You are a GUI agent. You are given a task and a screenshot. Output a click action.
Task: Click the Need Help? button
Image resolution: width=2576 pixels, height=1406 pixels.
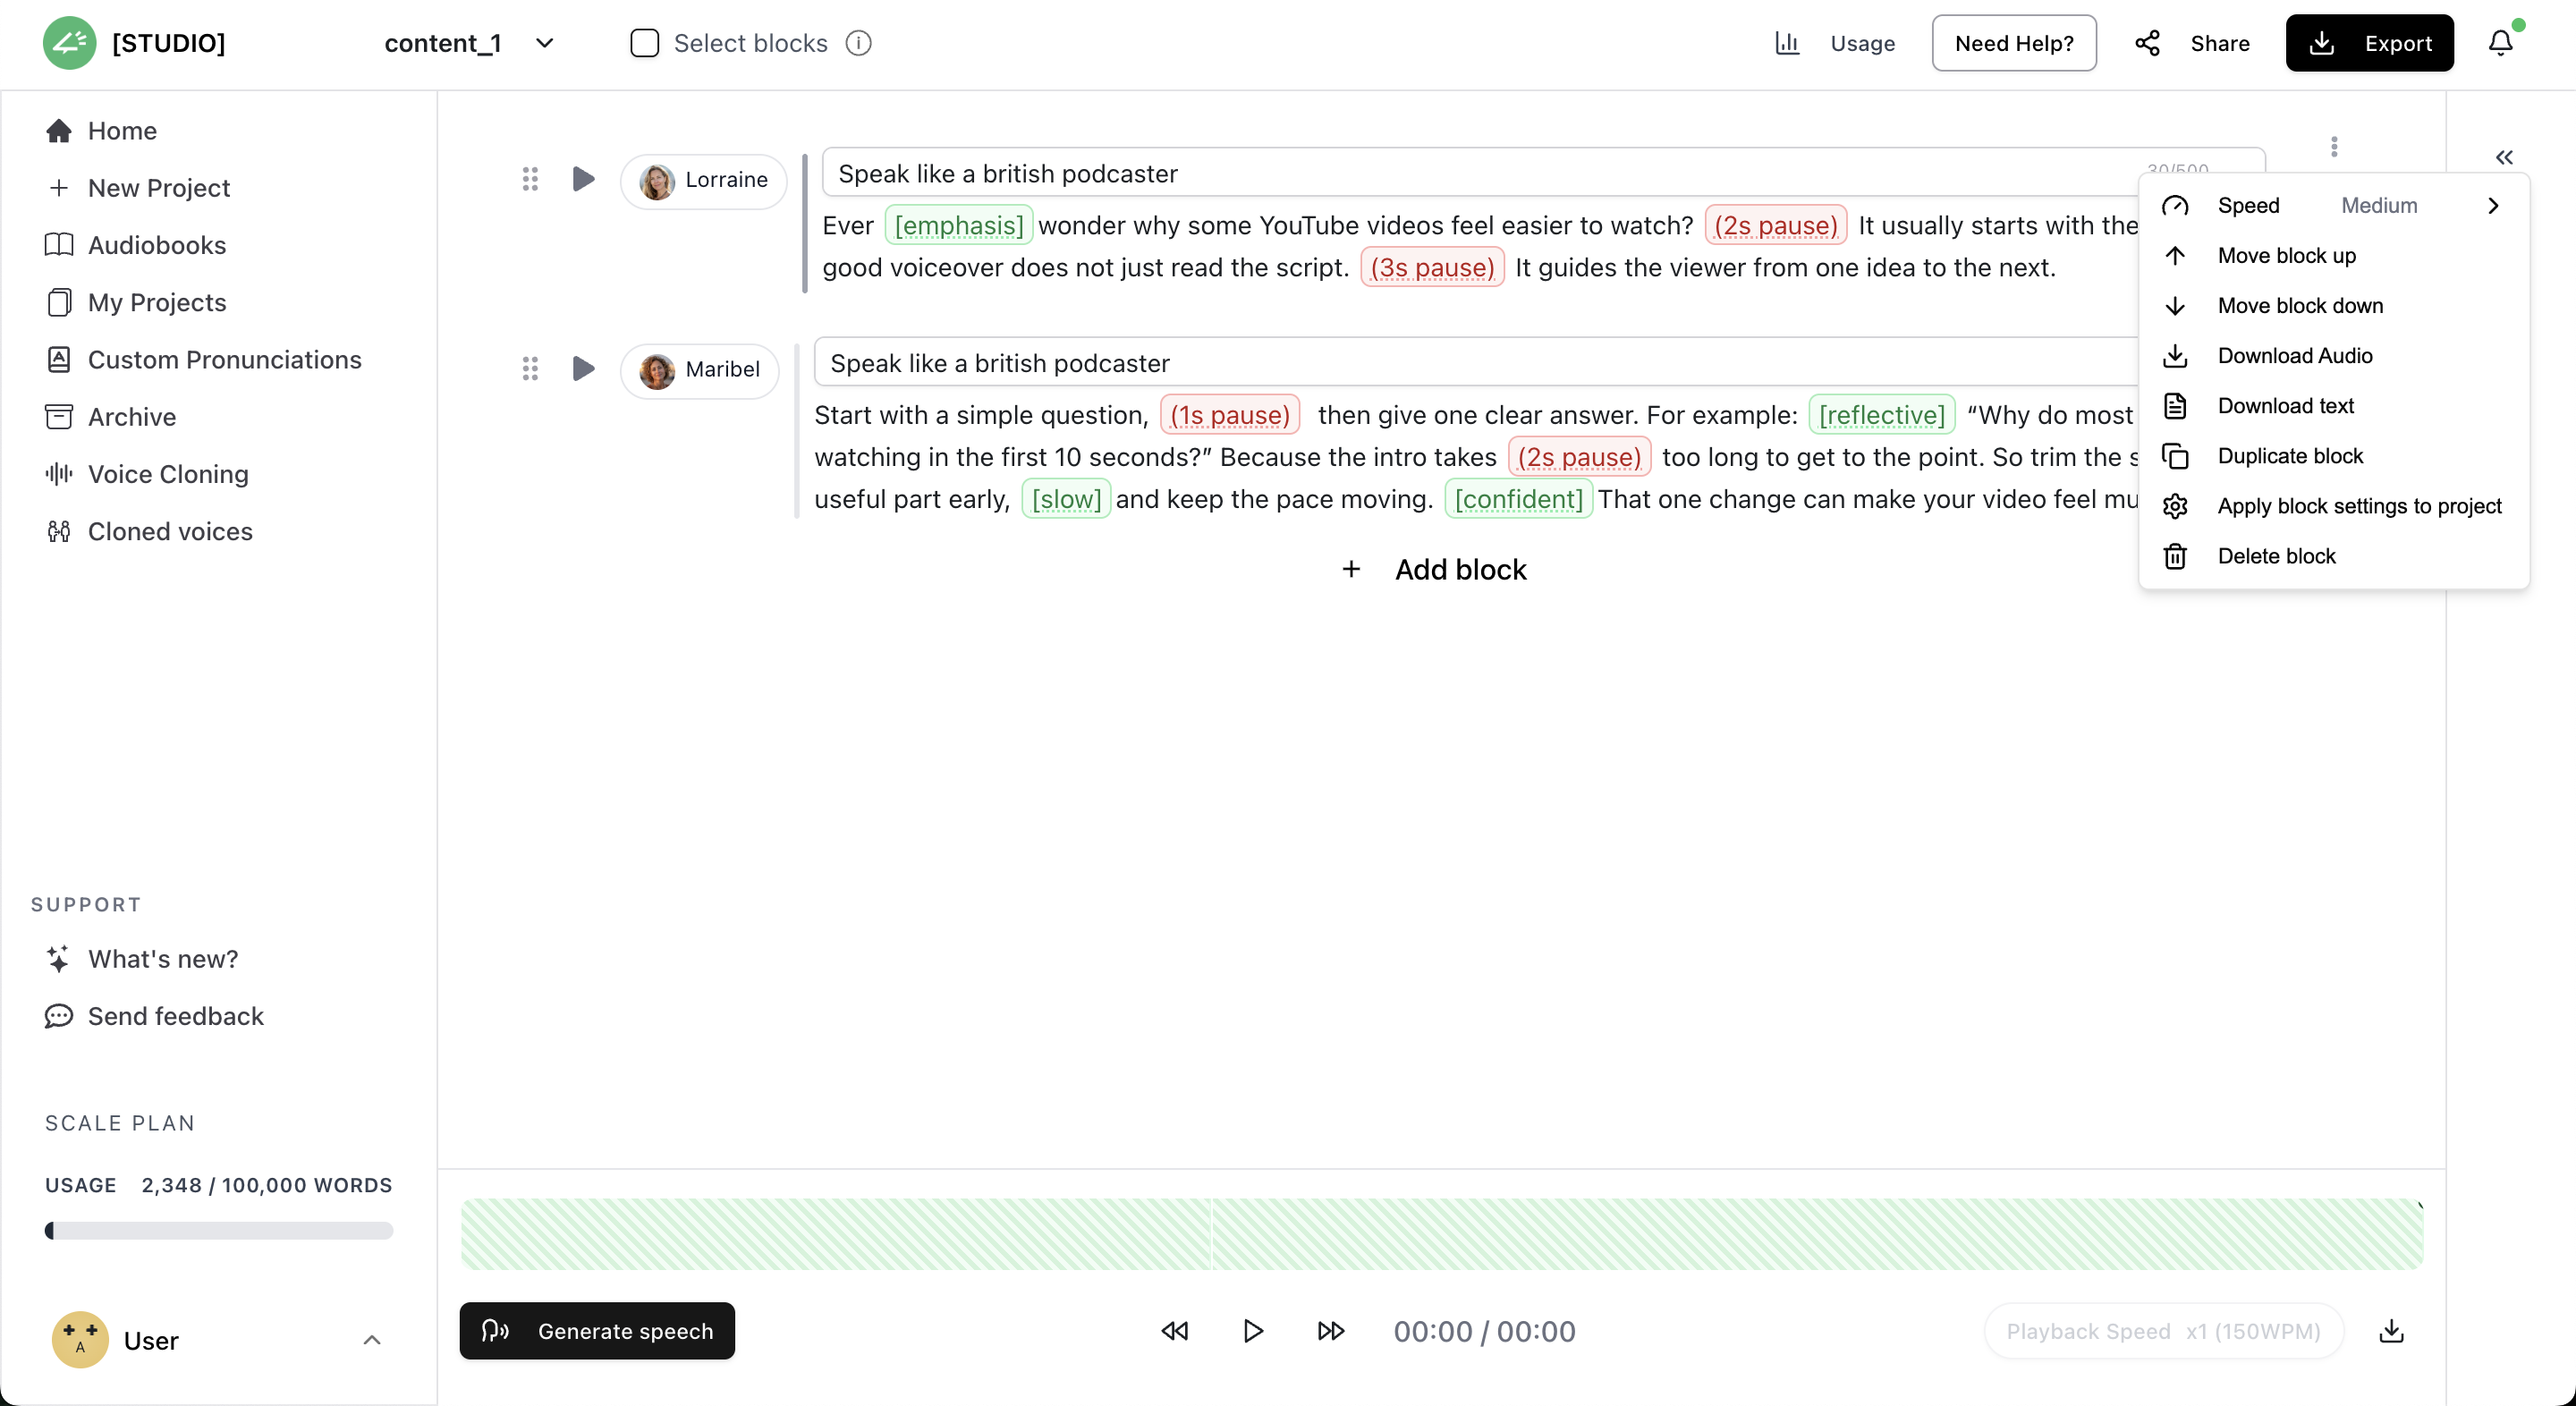pyautogui.click(x=2014, y=43)
